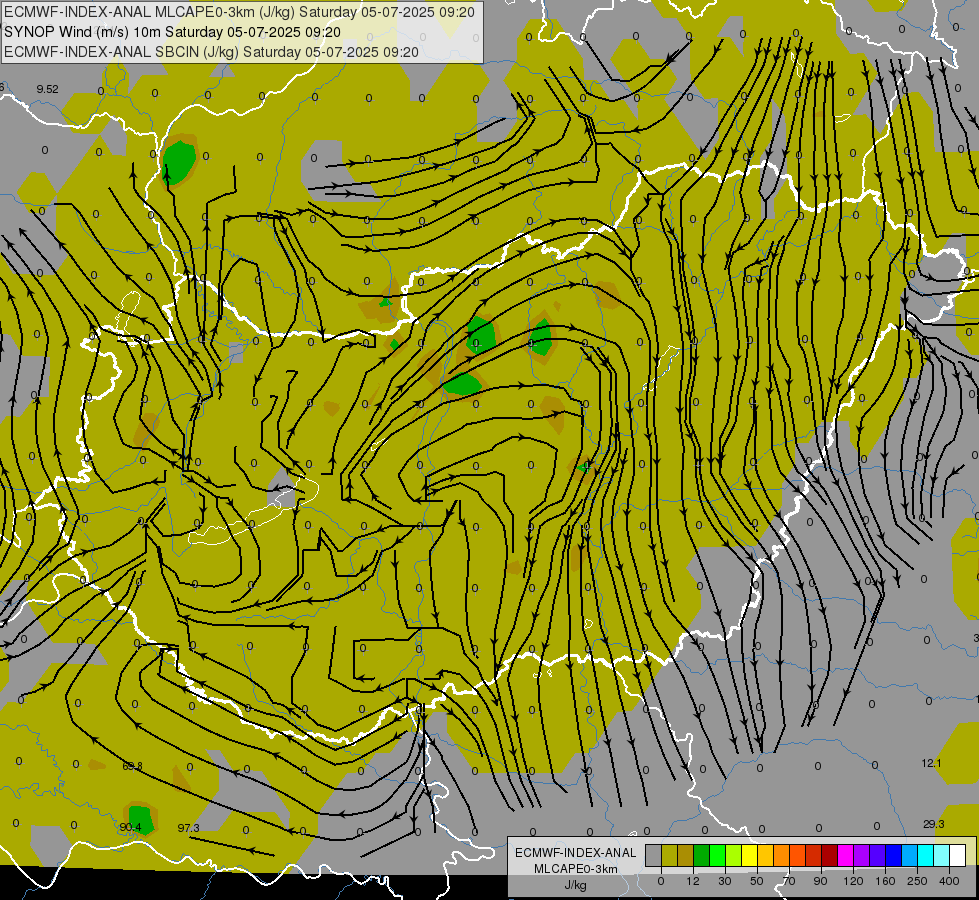Click the 29.3 value on the map

point(933,824)
